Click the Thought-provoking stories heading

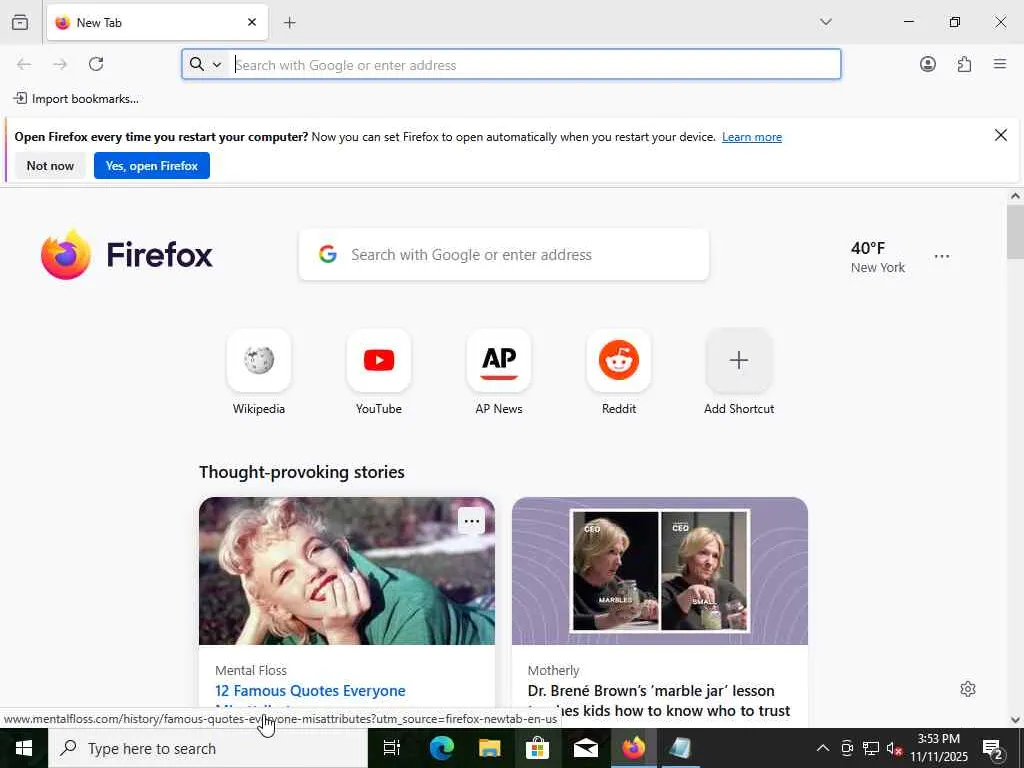(302, 472)
